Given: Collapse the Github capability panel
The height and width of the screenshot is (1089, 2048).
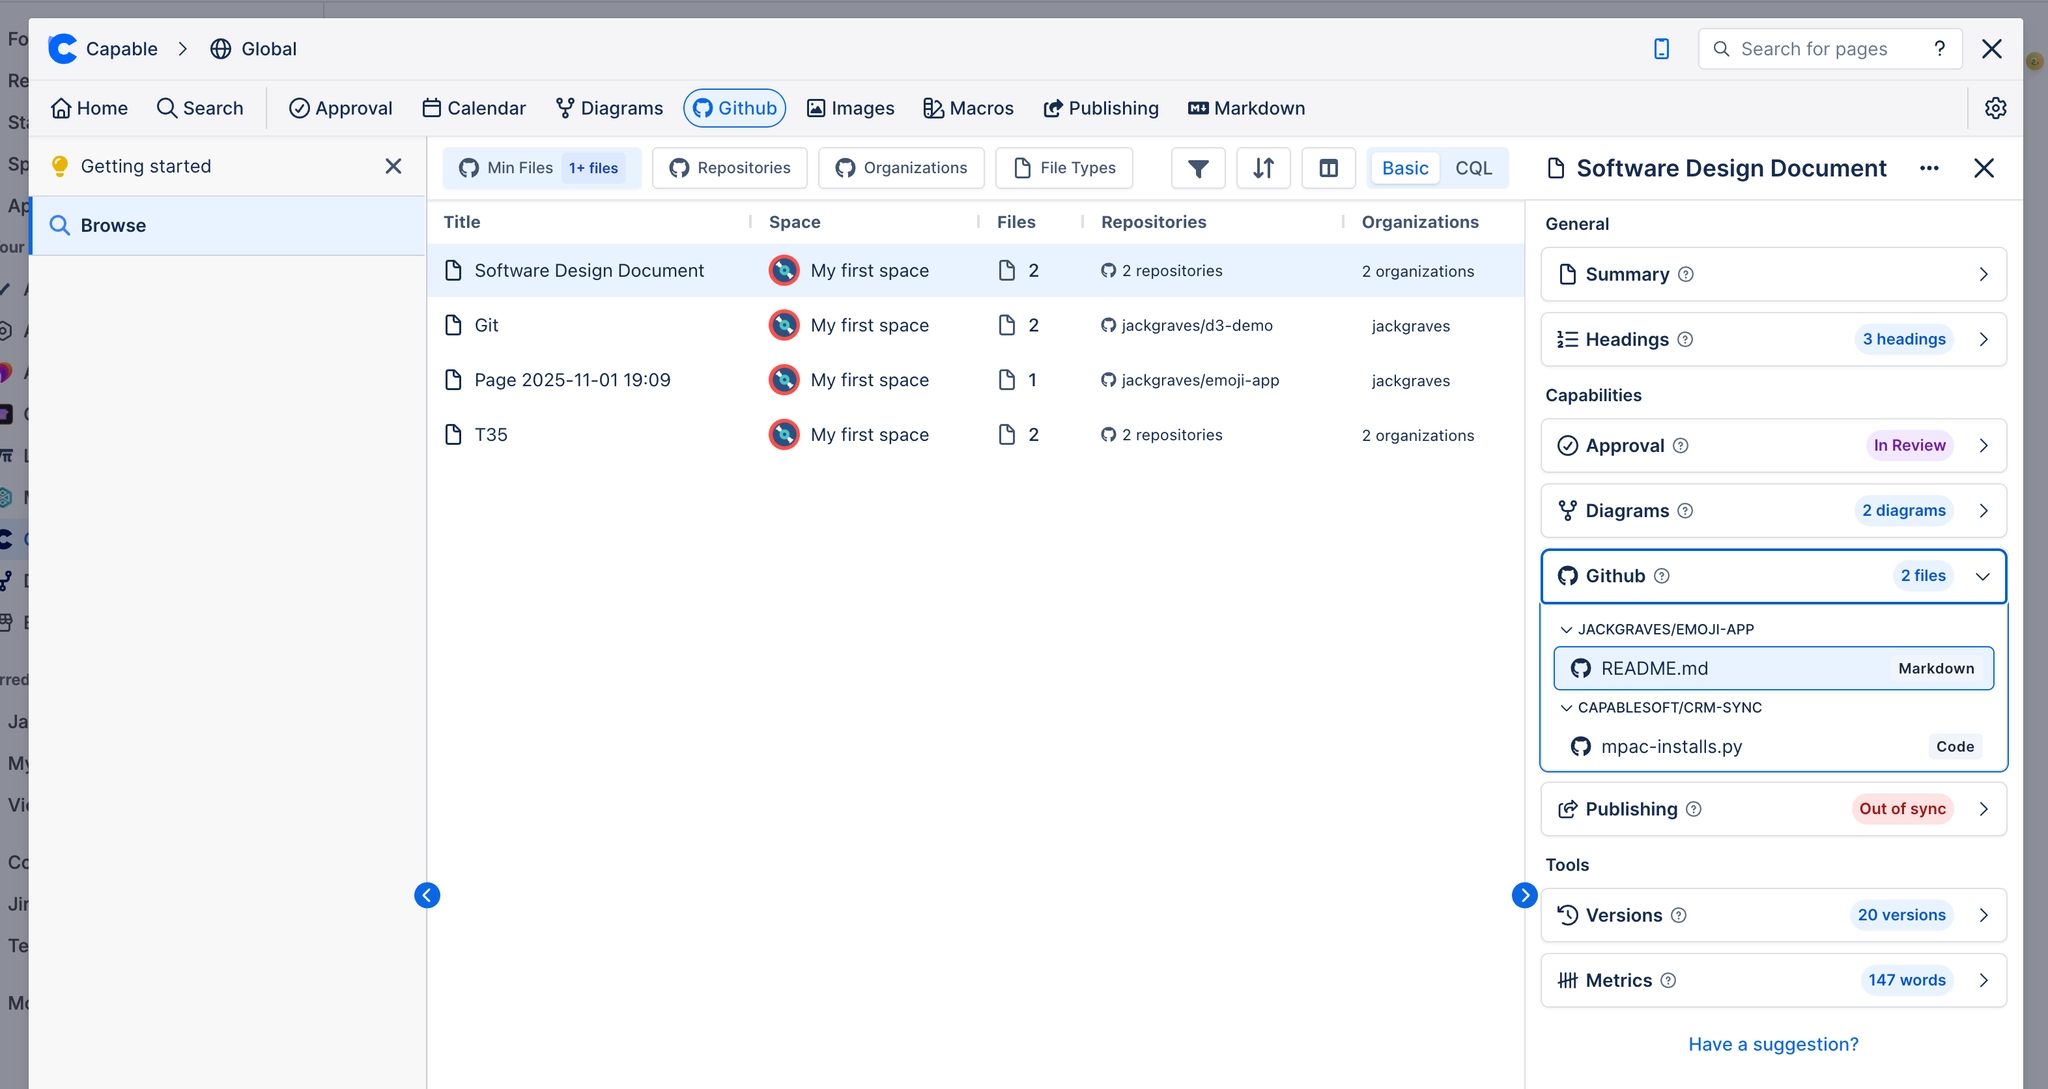Looking at the screenshot, I should (x=1981, y=576).
